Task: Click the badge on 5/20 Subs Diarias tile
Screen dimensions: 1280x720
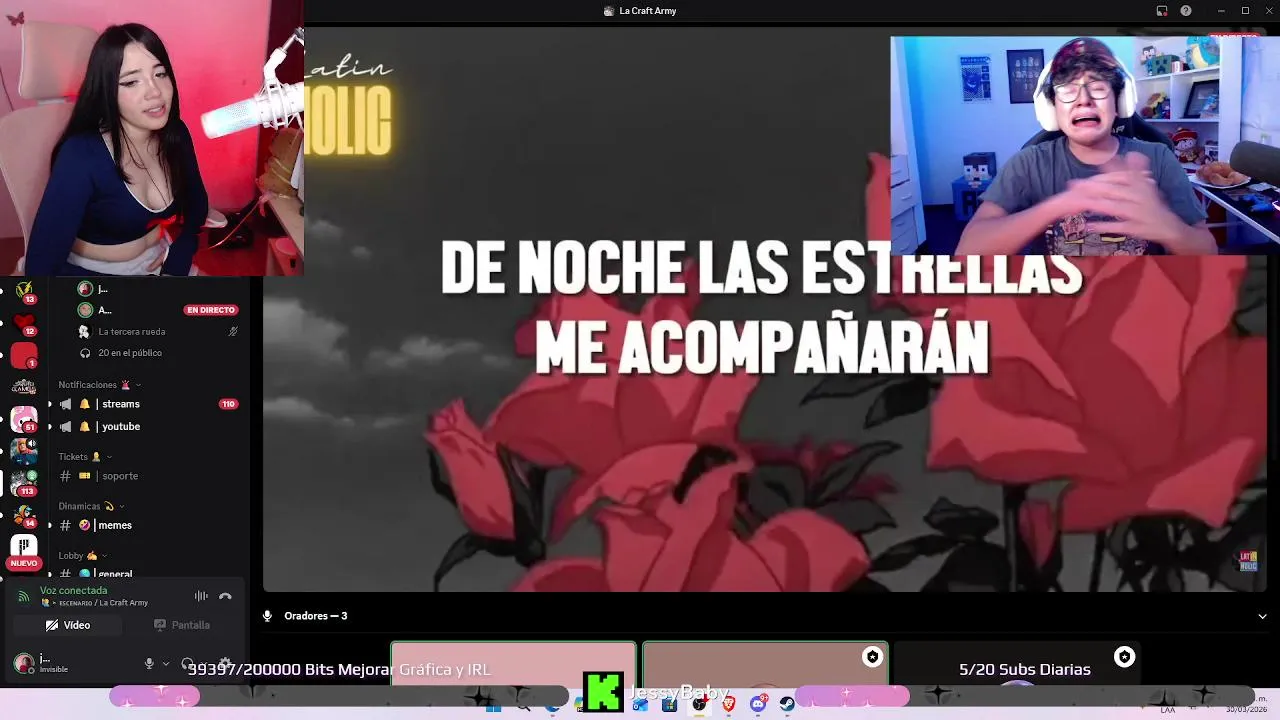Action: (1125, 657)
